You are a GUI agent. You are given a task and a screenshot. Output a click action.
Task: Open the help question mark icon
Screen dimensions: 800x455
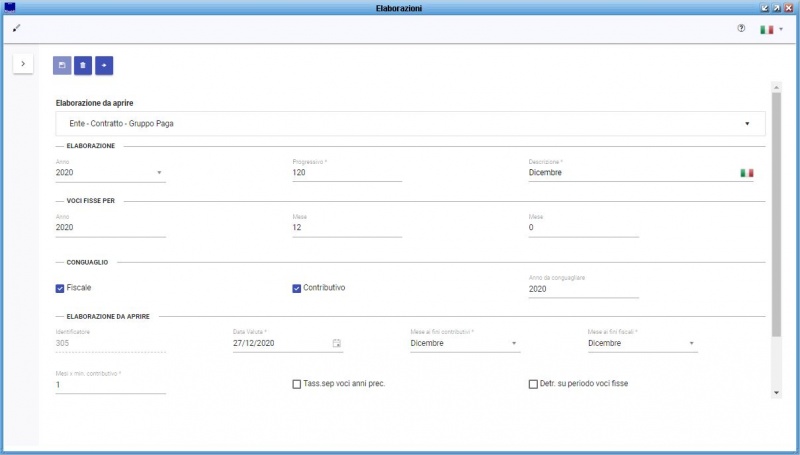tap(741, 29)
